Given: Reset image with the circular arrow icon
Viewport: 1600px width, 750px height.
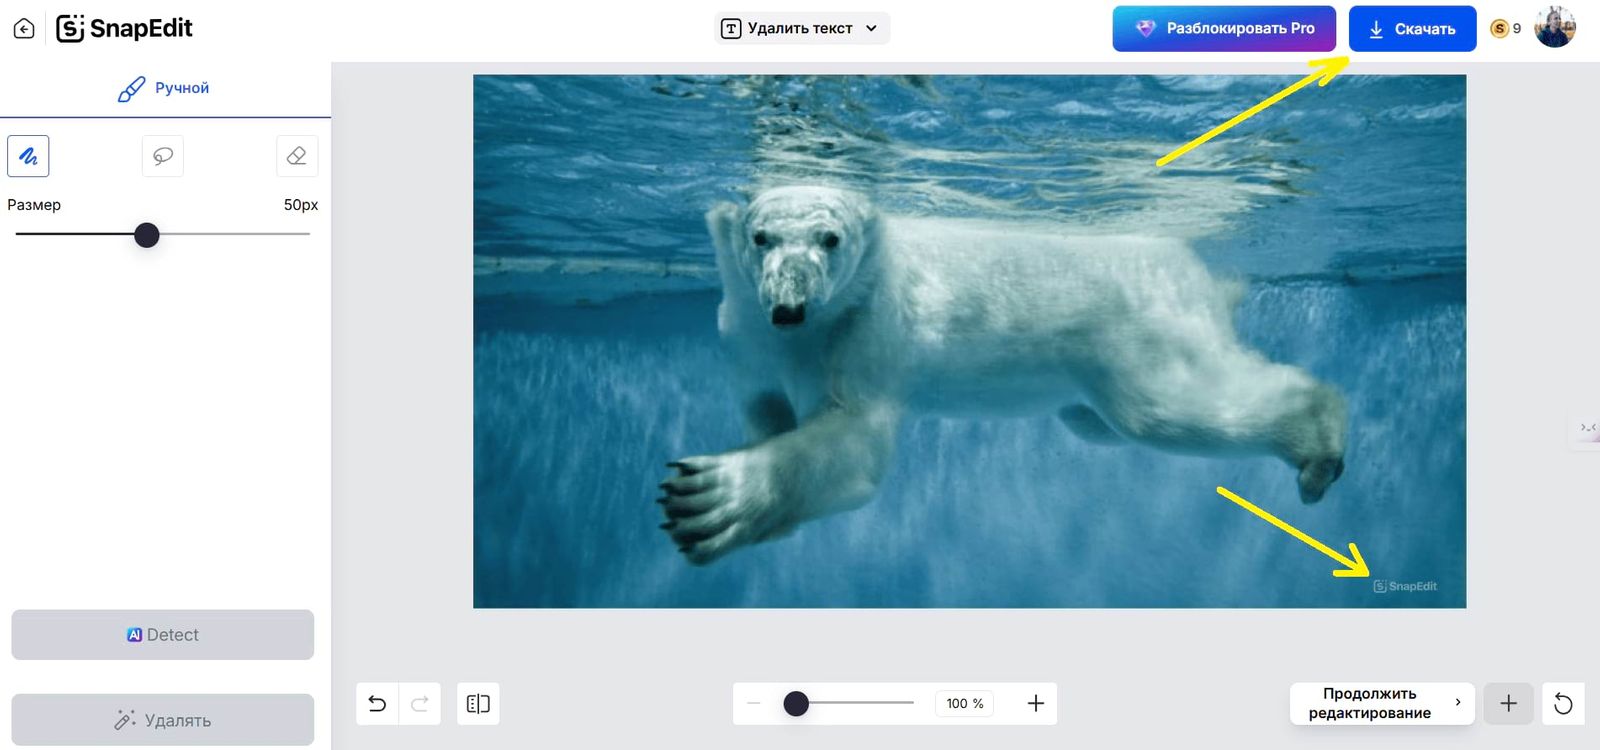Looking at the screenshot, I should point(1563,704).
